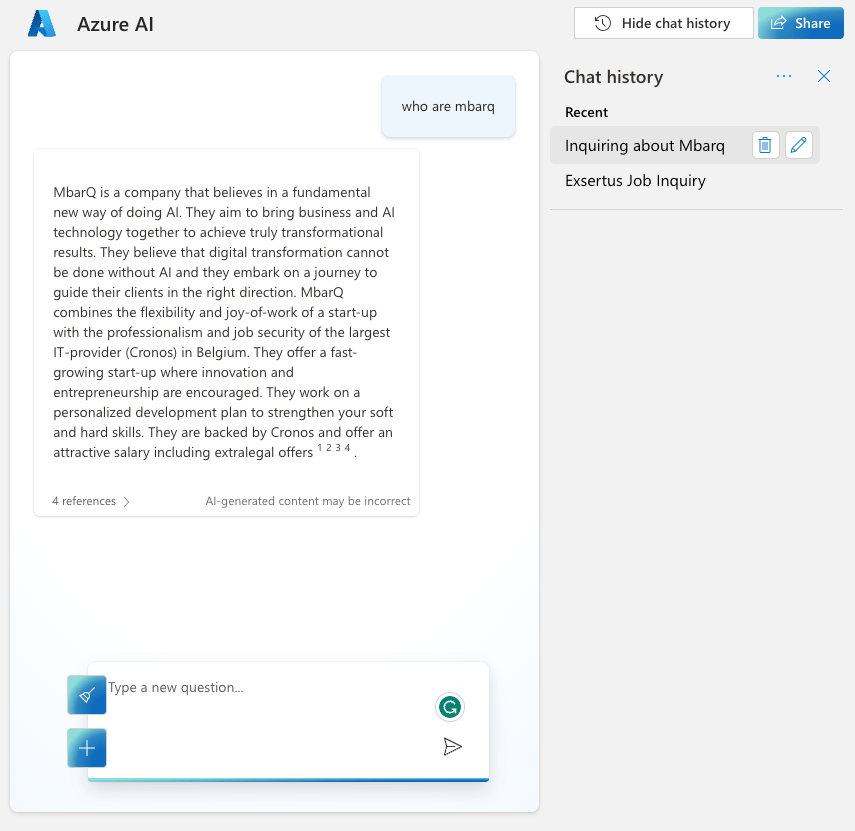Click citation 4 superscript link

(x=347, y=448)
